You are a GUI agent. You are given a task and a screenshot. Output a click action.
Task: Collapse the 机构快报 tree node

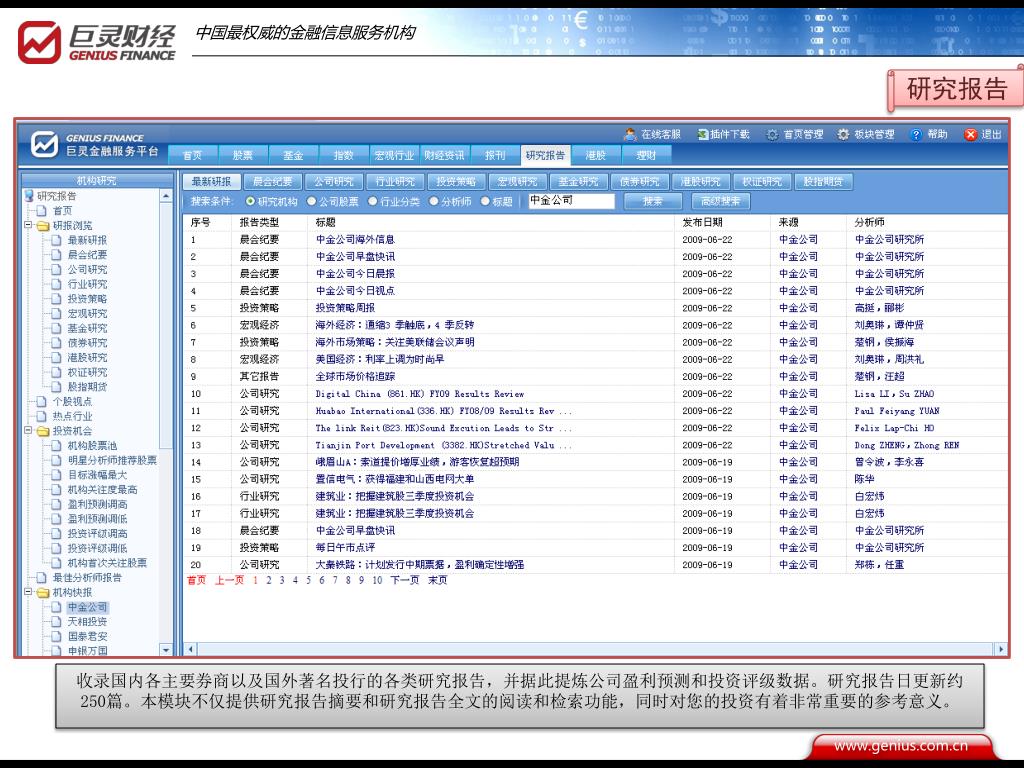coord(28,592)
